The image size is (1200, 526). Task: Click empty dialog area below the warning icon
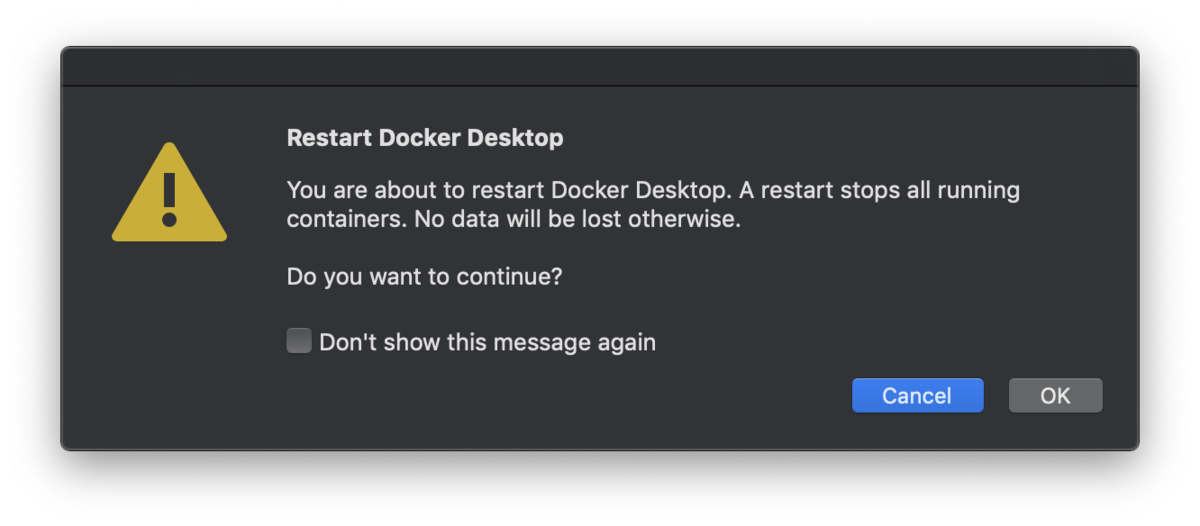169,340
